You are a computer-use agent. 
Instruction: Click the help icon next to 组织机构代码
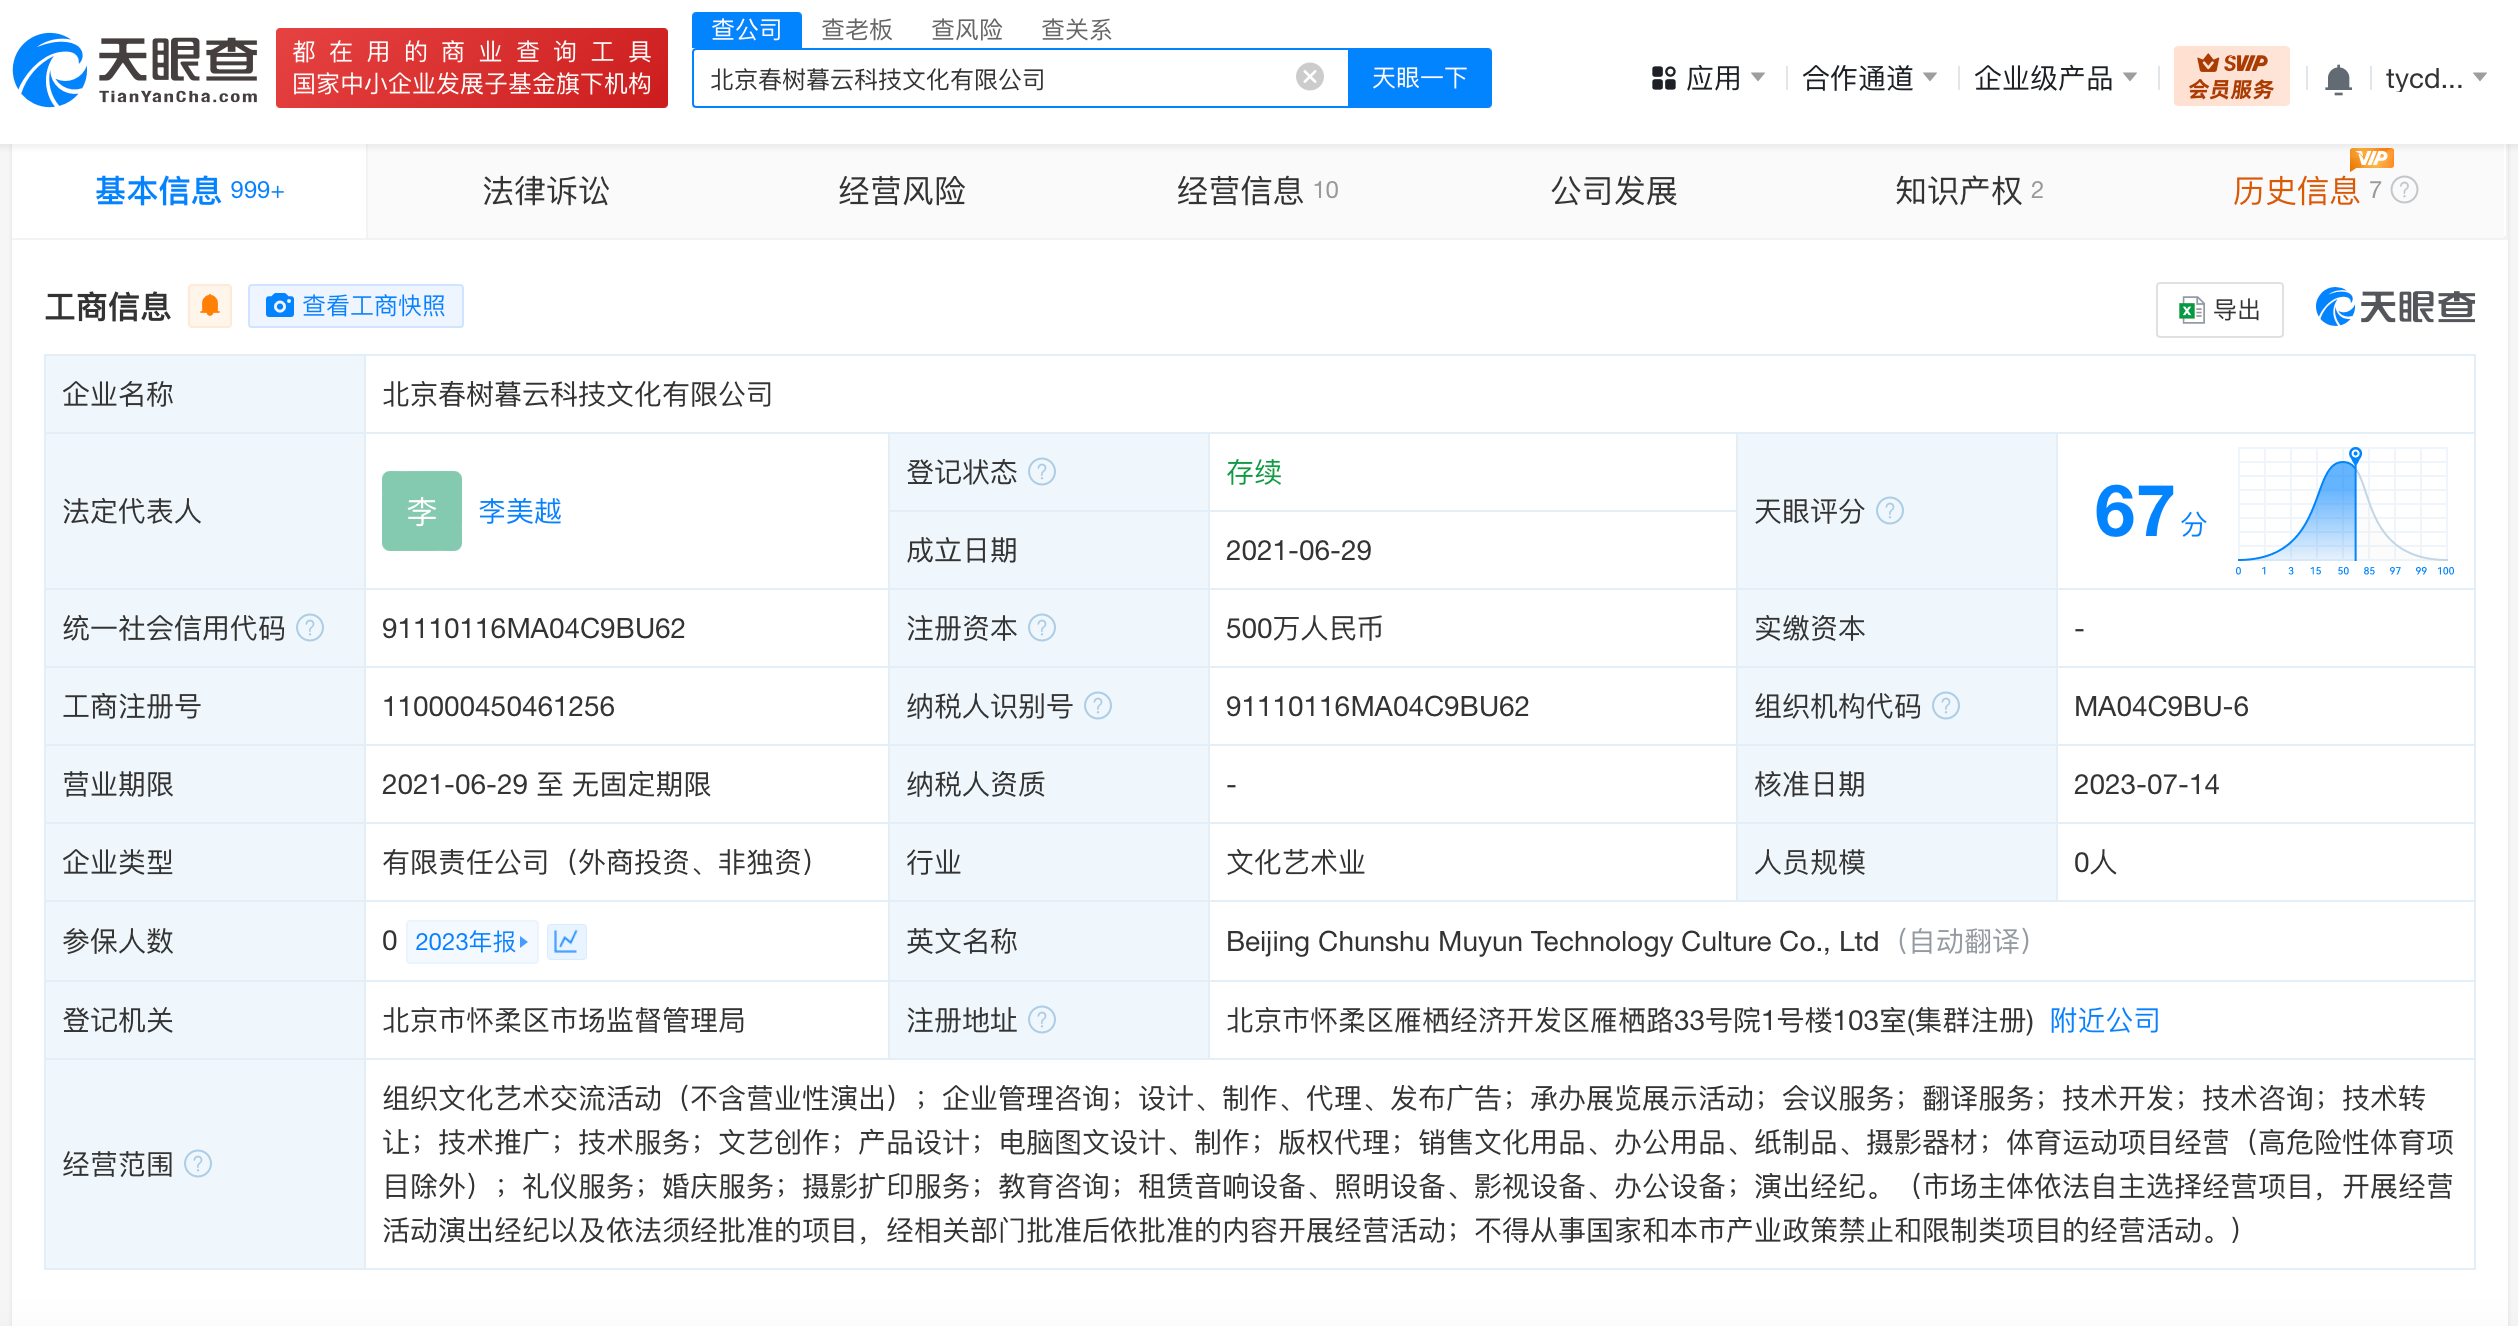pyautogui.click(x=1946, y=706)
